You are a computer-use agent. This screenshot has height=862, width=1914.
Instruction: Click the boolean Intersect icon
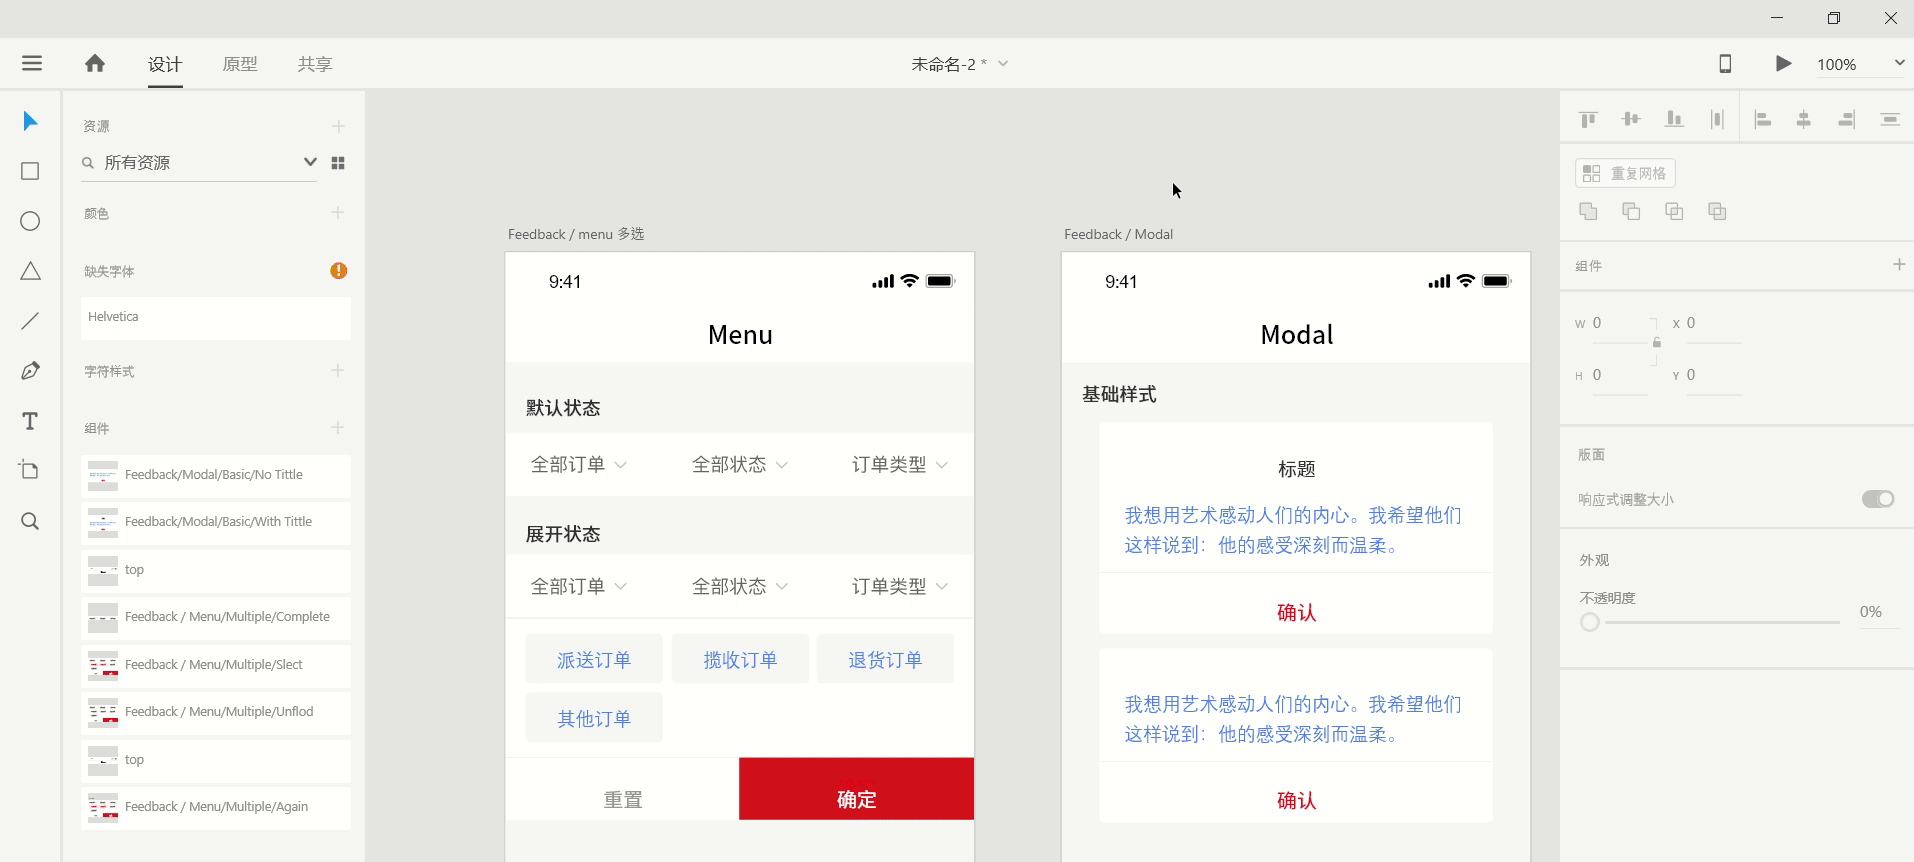1674,211
